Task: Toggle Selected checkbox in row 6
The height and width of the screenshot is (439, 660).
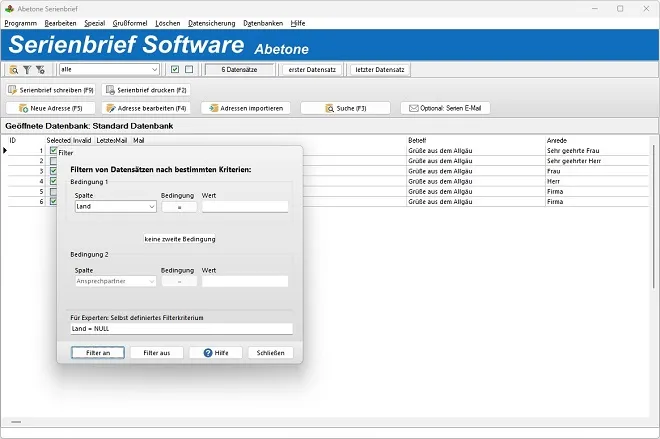Action: [x=53, y=202]
